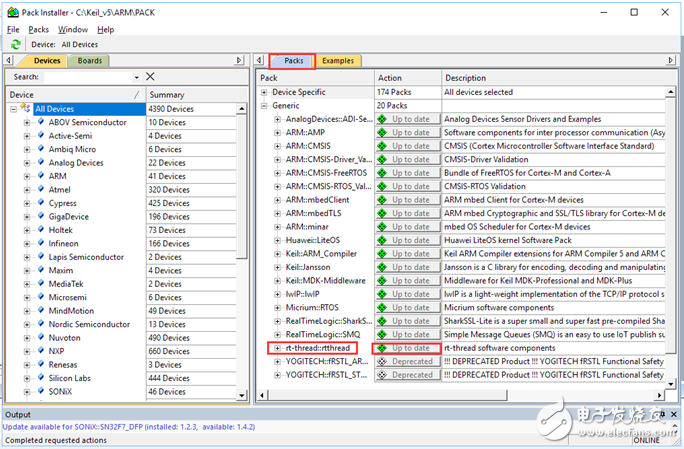Viewport: 684px width, 449px height.
Task: Click the STMicro... no, SONiX vendor icon
Action: (x=41, y=391)
